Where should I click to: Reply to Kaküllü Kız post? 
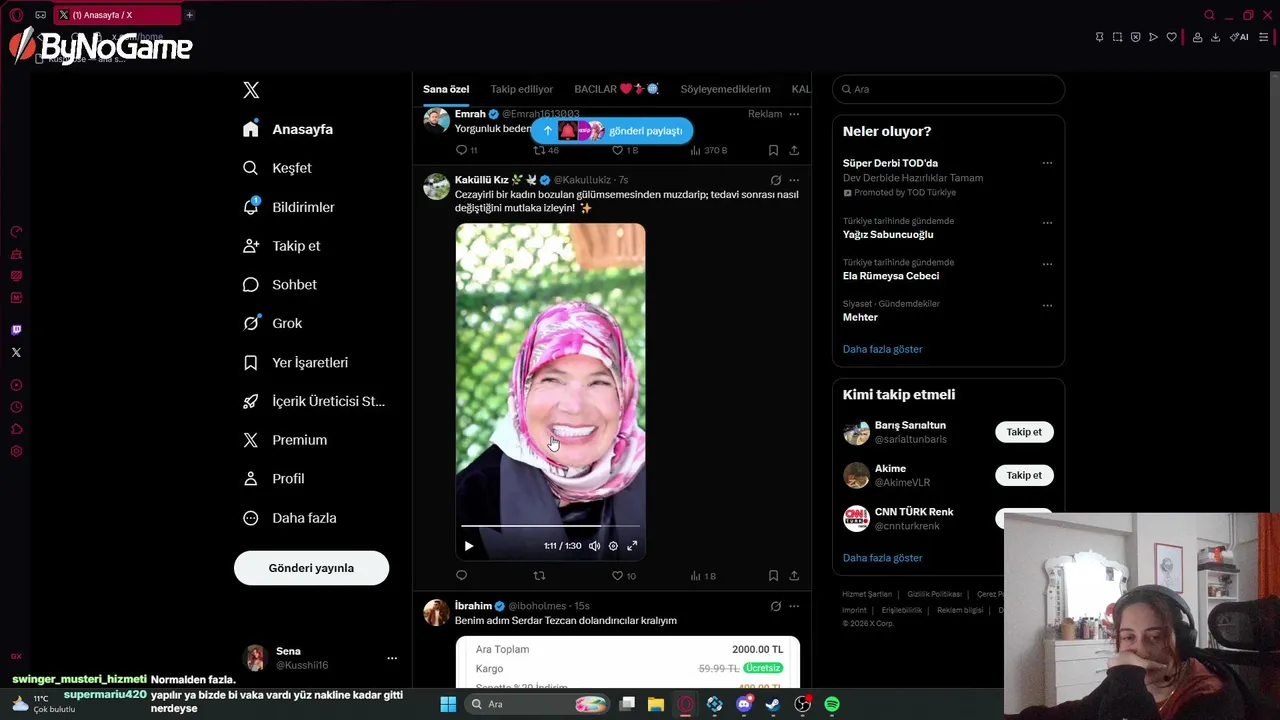pyautogui.click(x=461, y=575)
